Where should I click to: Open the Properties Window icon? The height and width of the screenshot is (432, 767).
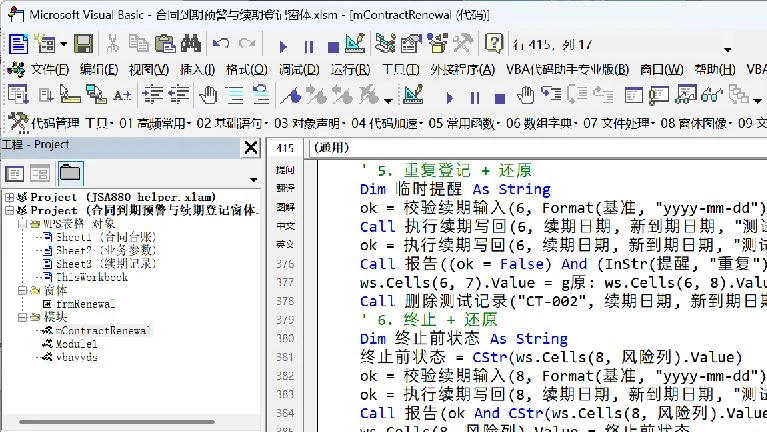pyautogui.click(x=411, y=44)
